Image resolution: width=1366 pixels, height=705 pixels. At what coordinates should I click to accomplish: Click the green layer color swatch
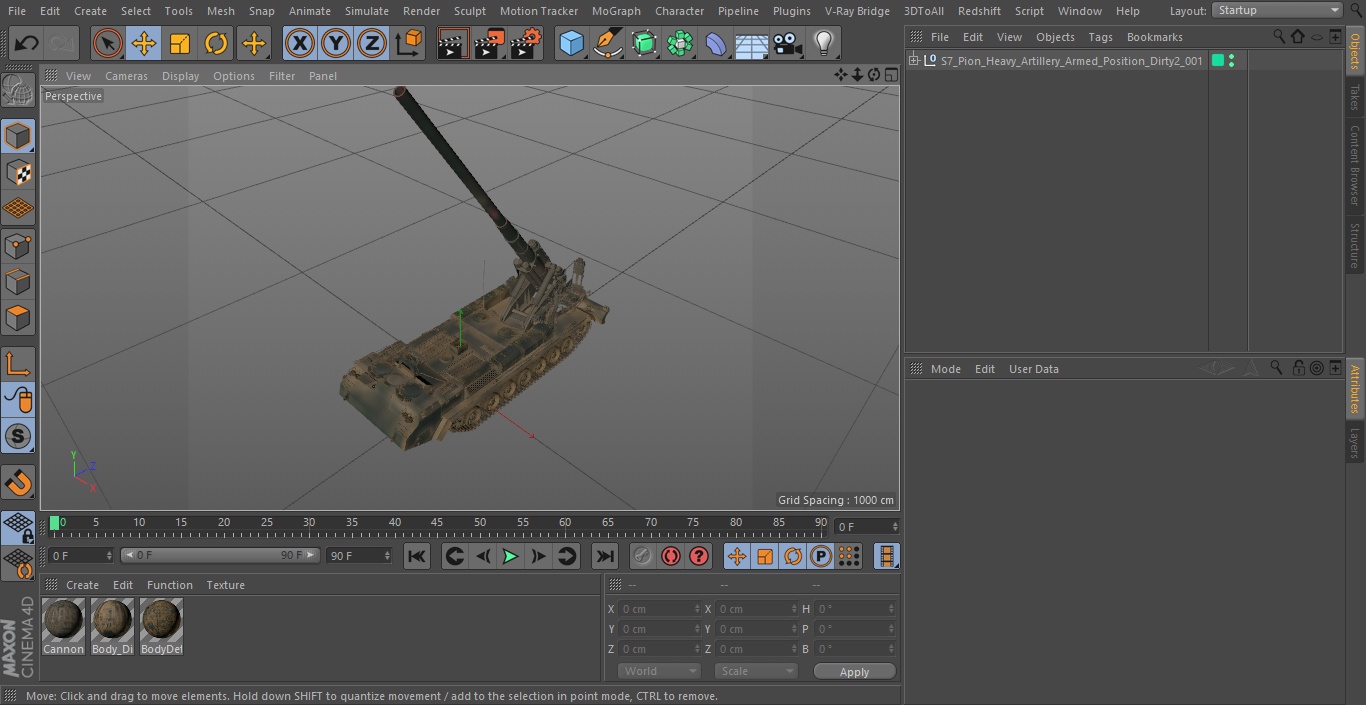click(x=1218, y=61)
